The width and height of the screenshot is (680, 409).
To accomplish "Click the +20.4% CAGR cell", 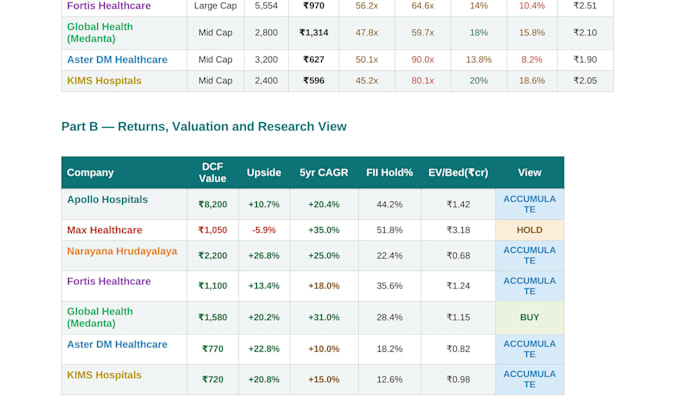I will point(324,204).
